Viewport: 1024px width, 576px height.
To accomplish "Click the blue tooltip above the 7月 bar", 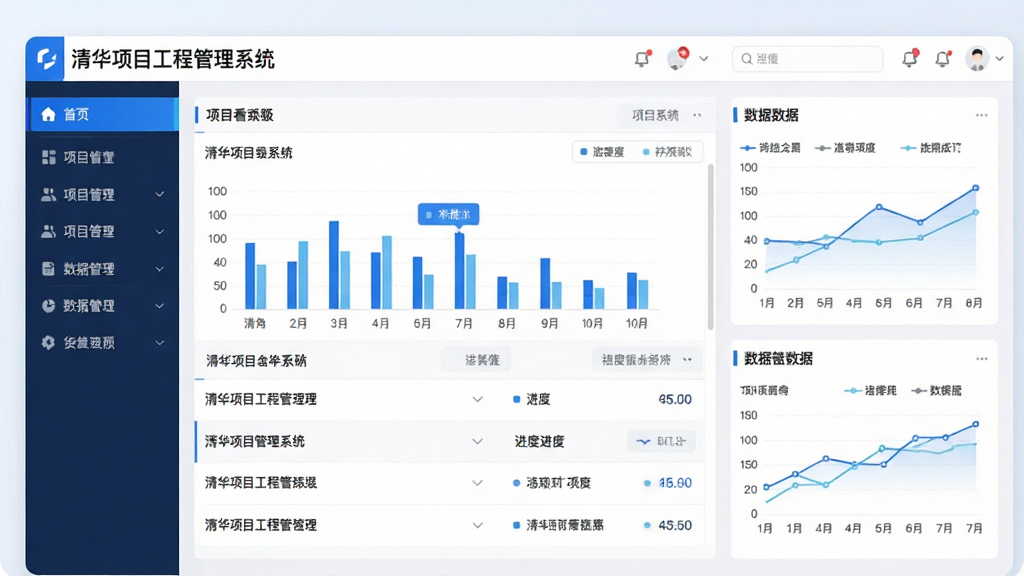I will pos(449,214).
